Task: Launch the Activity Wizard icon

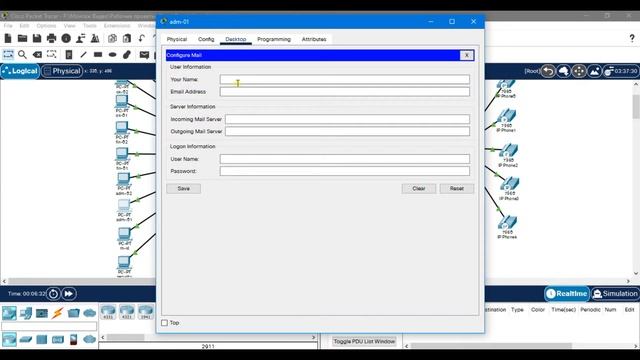Action: click(80, 38)
